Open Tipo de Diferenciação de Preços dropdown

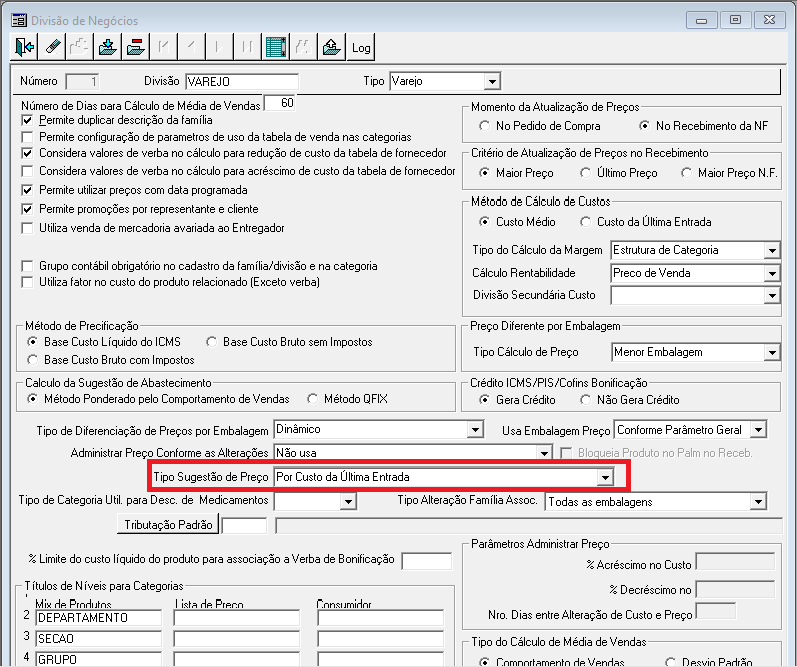475,430
